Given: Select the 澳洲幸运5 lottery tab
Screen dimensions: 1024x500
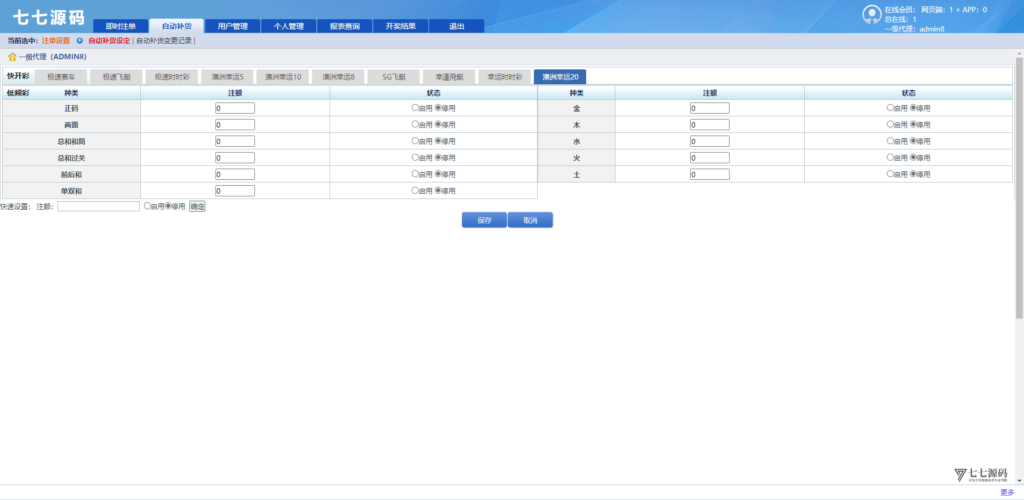Looking at the screenshot, I should [x=227, y=77].
